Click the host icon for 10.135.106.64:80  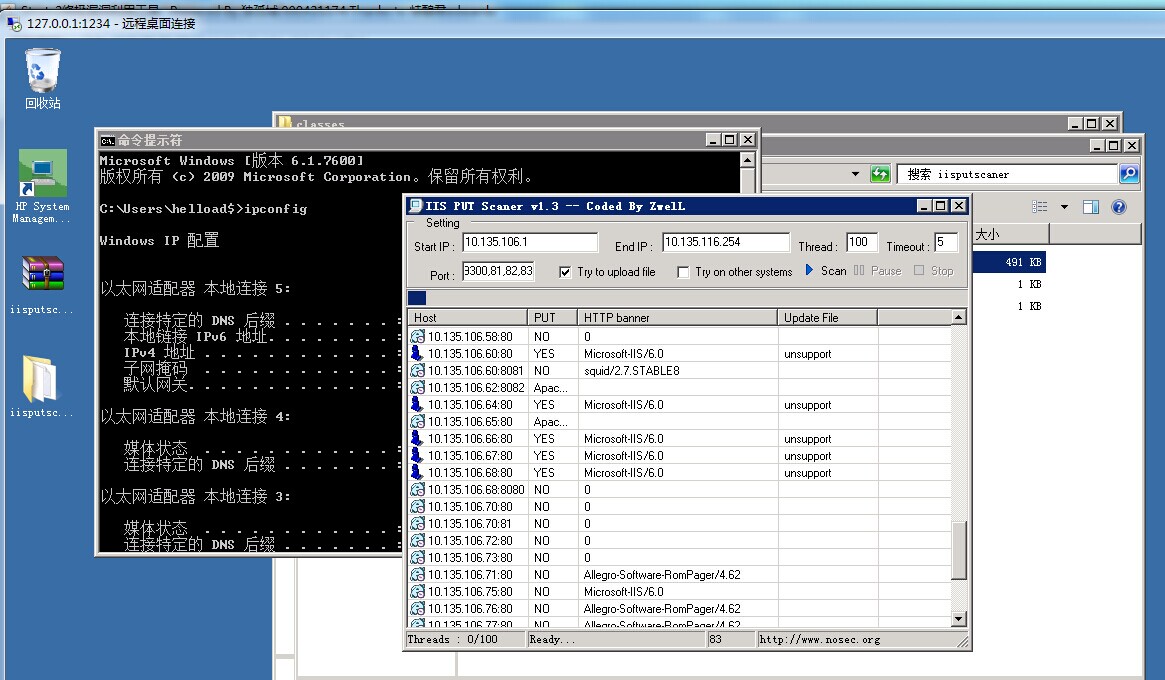click(417, 405)
